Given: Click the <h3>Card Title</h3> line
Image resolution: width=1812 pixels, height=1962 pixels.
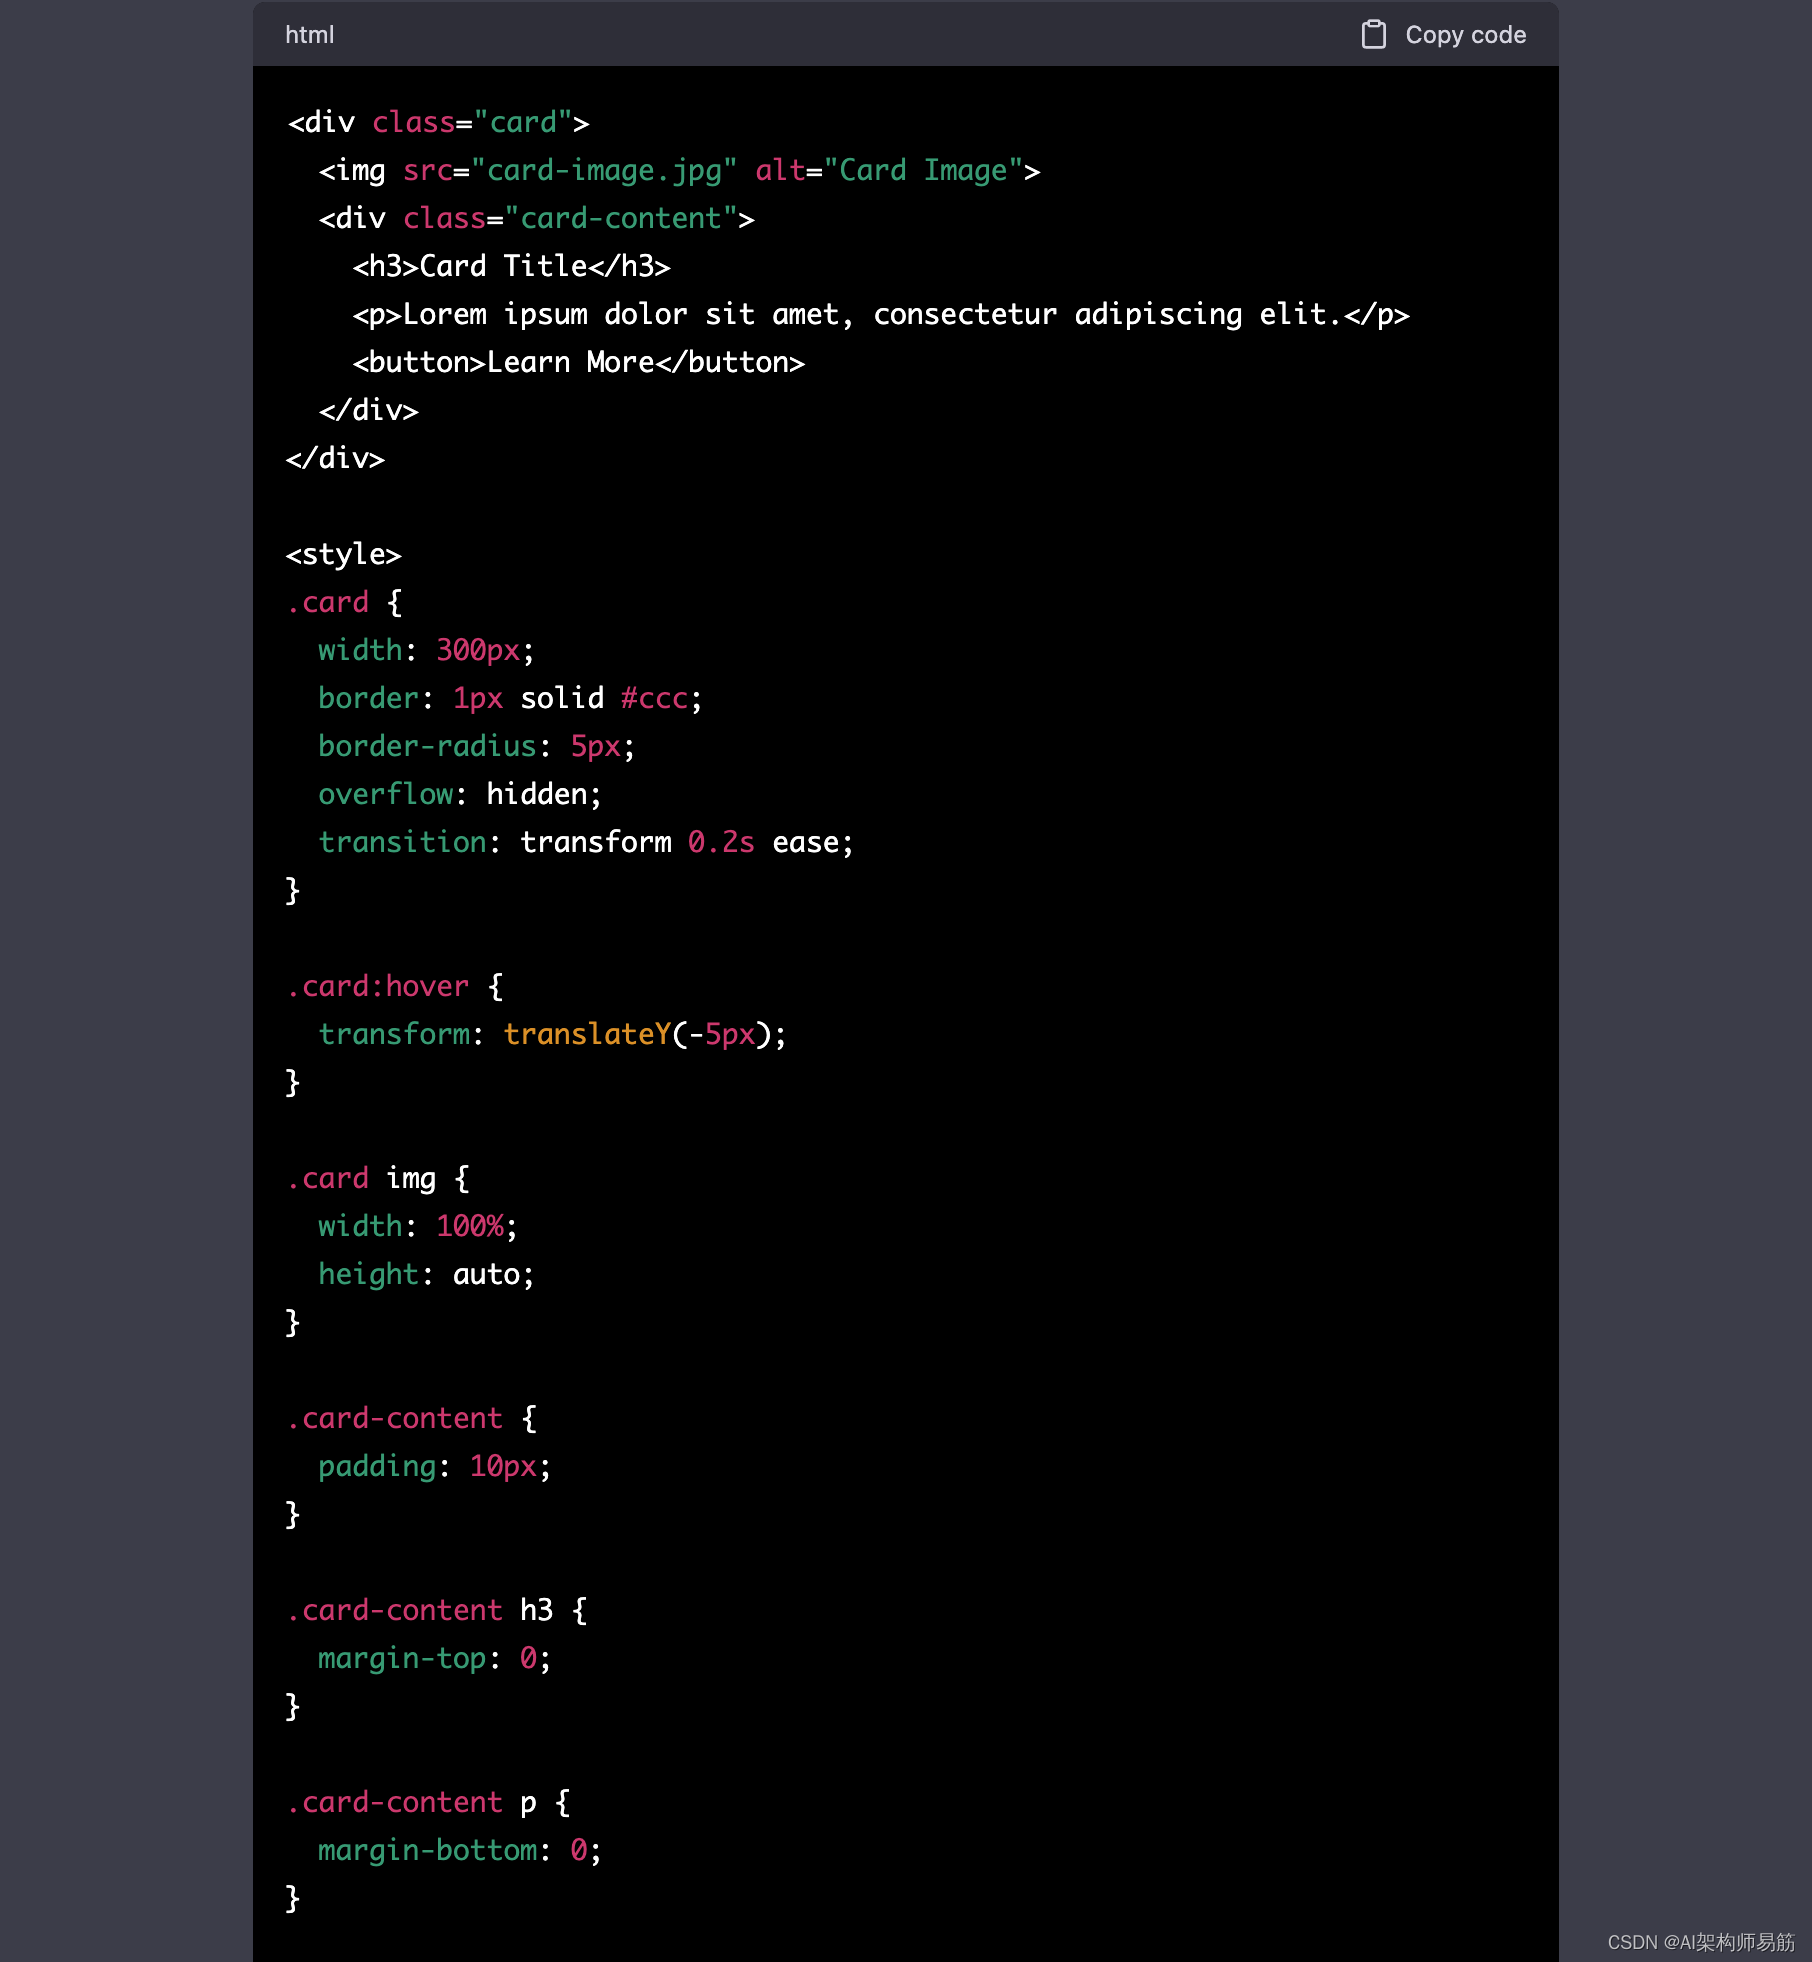Looking at the screenshot, I should click(511, 266).
